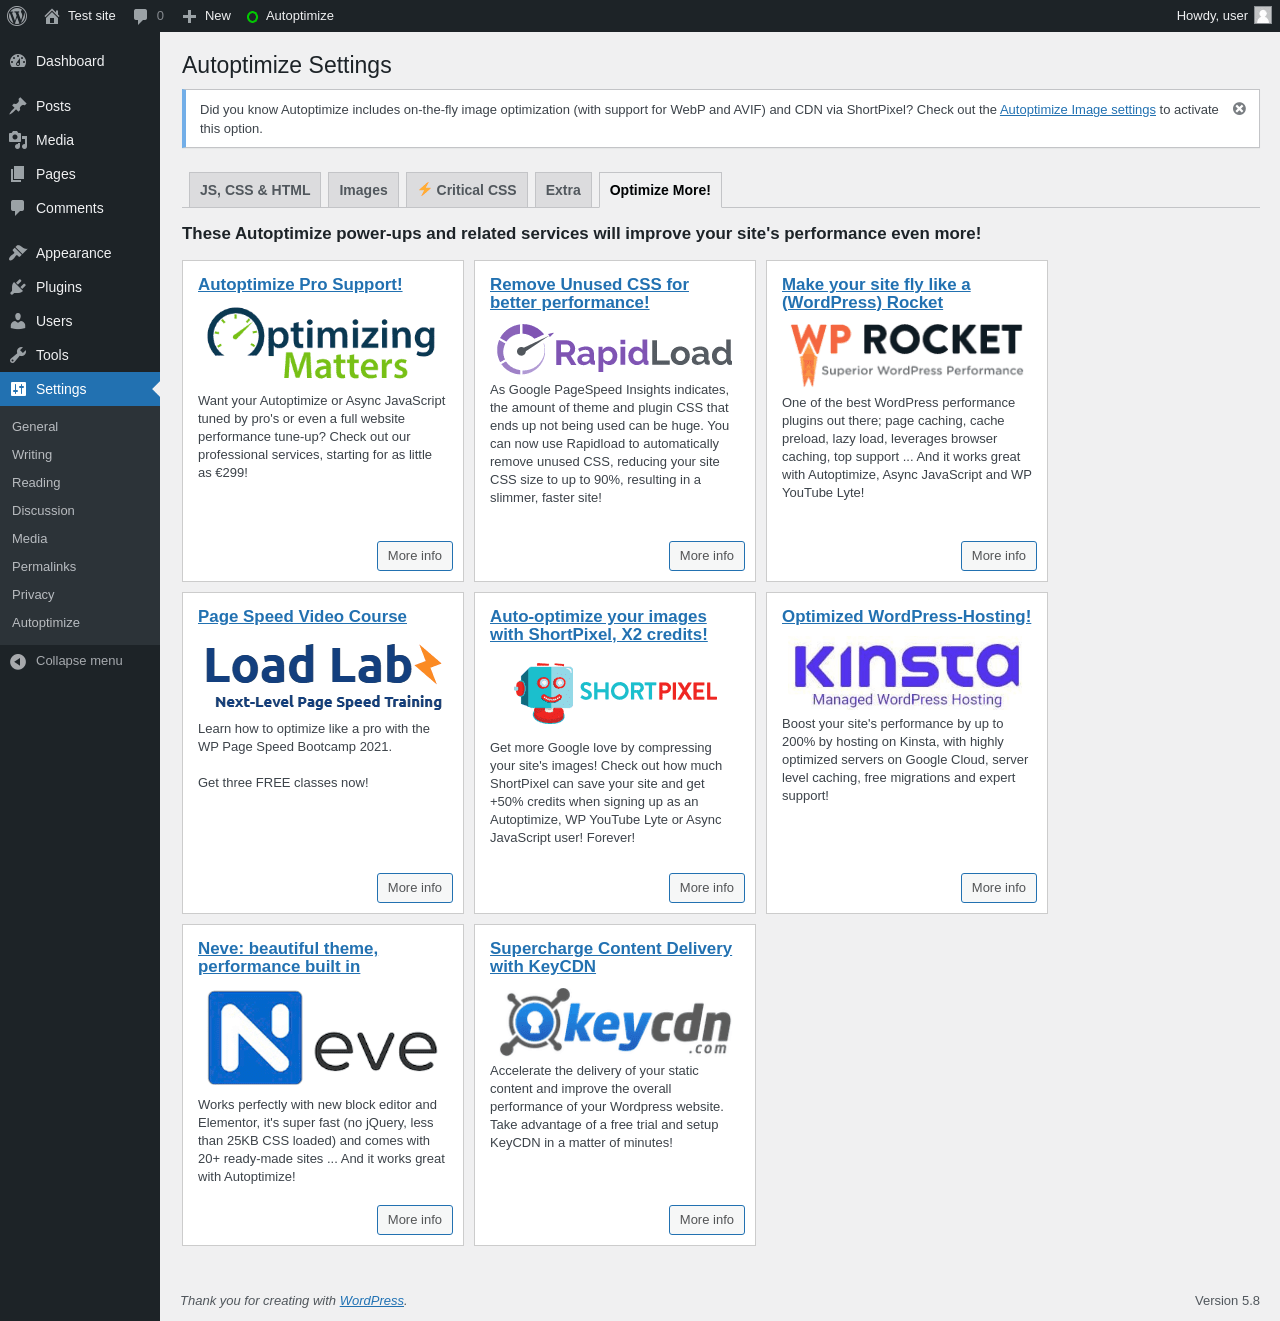
Task: Open the Extra tab
Action: (563, 190)
